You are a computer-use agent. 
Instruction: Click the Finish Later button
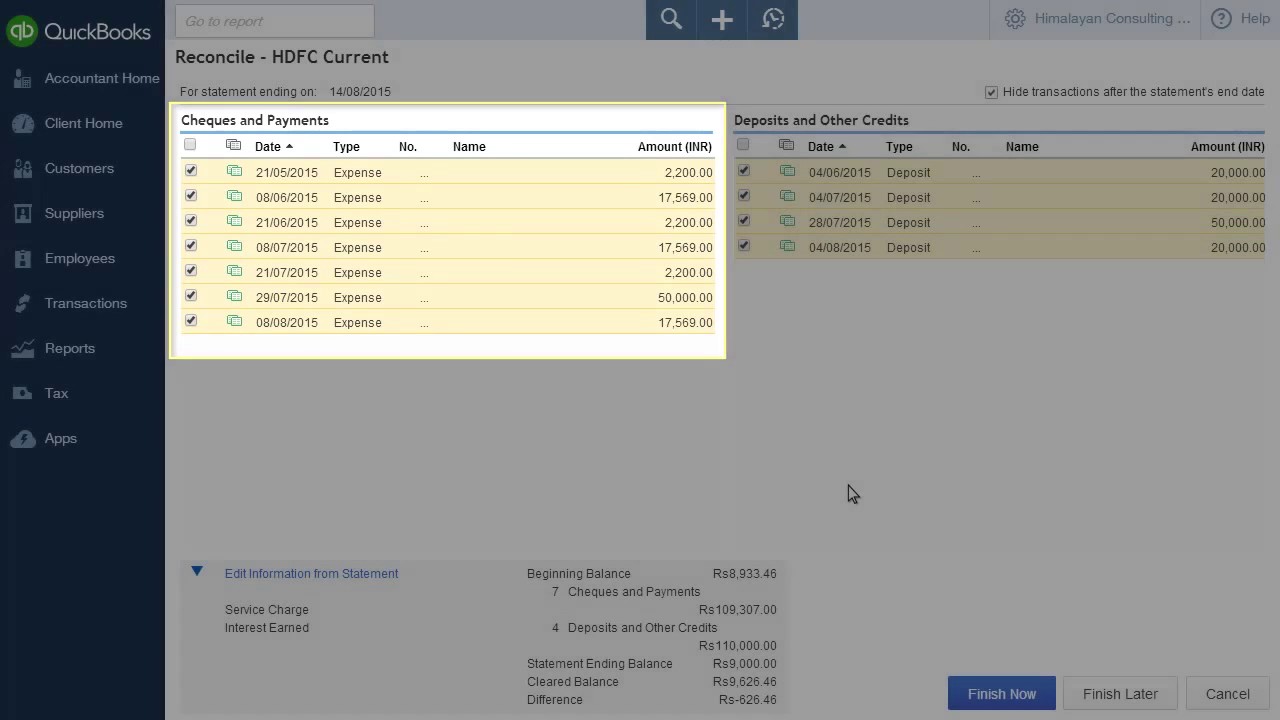(1120, 694)
